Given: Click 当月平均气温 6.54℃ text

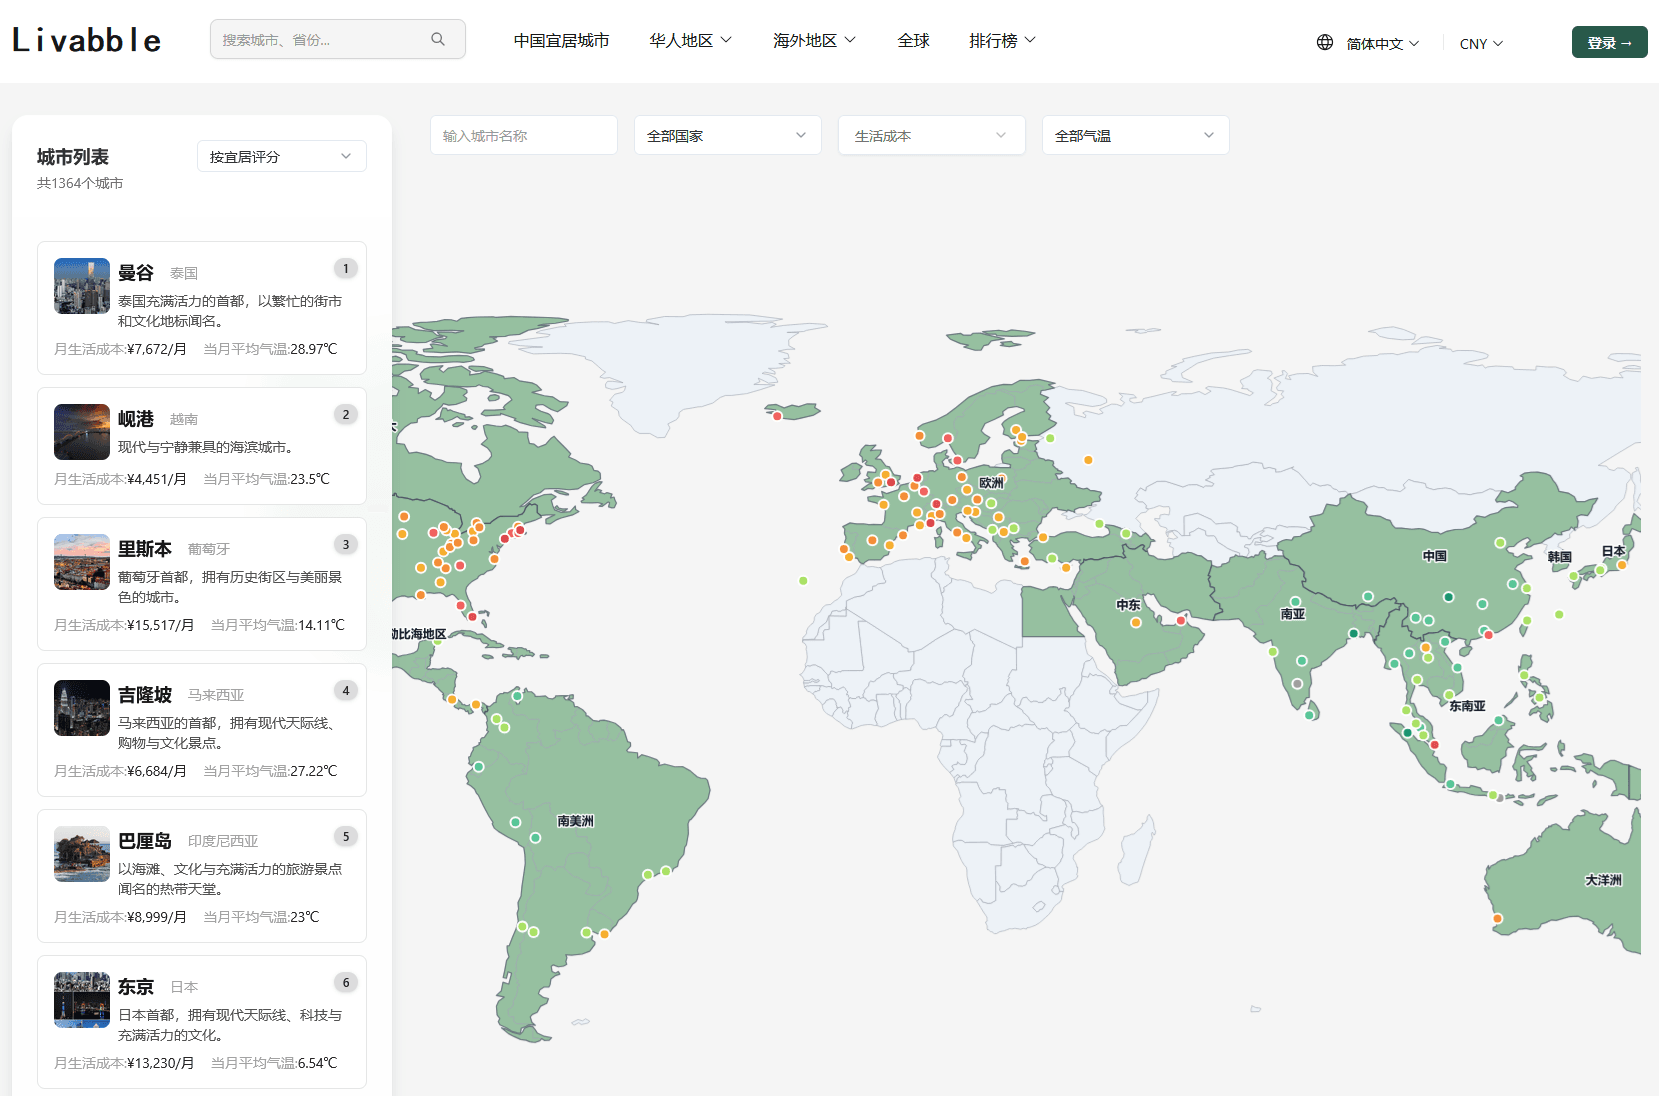Looking at the screenshot, I should pos(274,1063).
